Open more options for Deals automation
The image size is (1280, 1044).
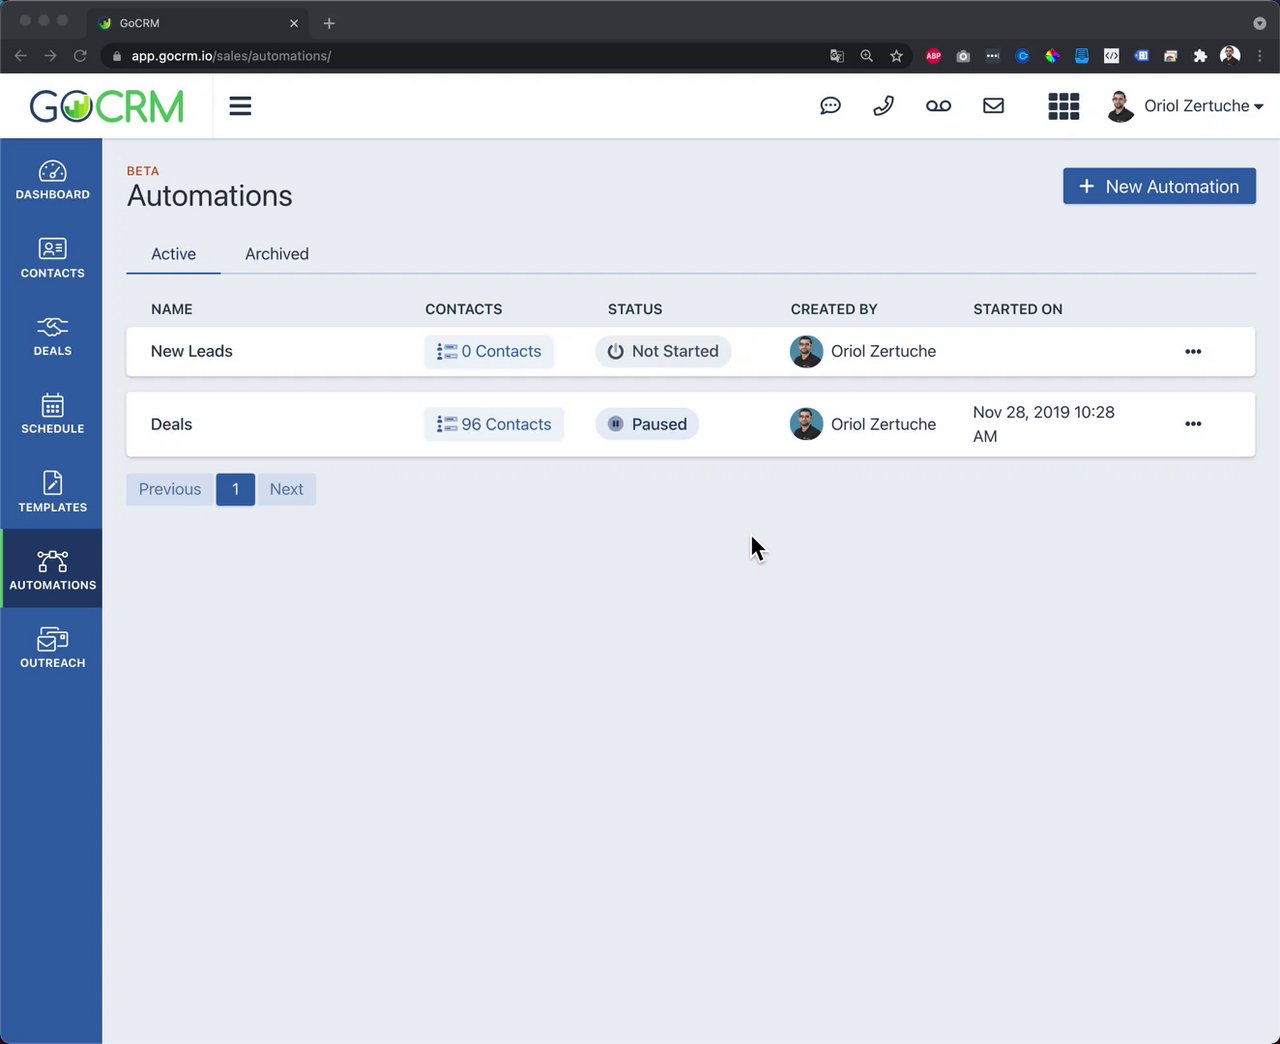pos(1193,424)
